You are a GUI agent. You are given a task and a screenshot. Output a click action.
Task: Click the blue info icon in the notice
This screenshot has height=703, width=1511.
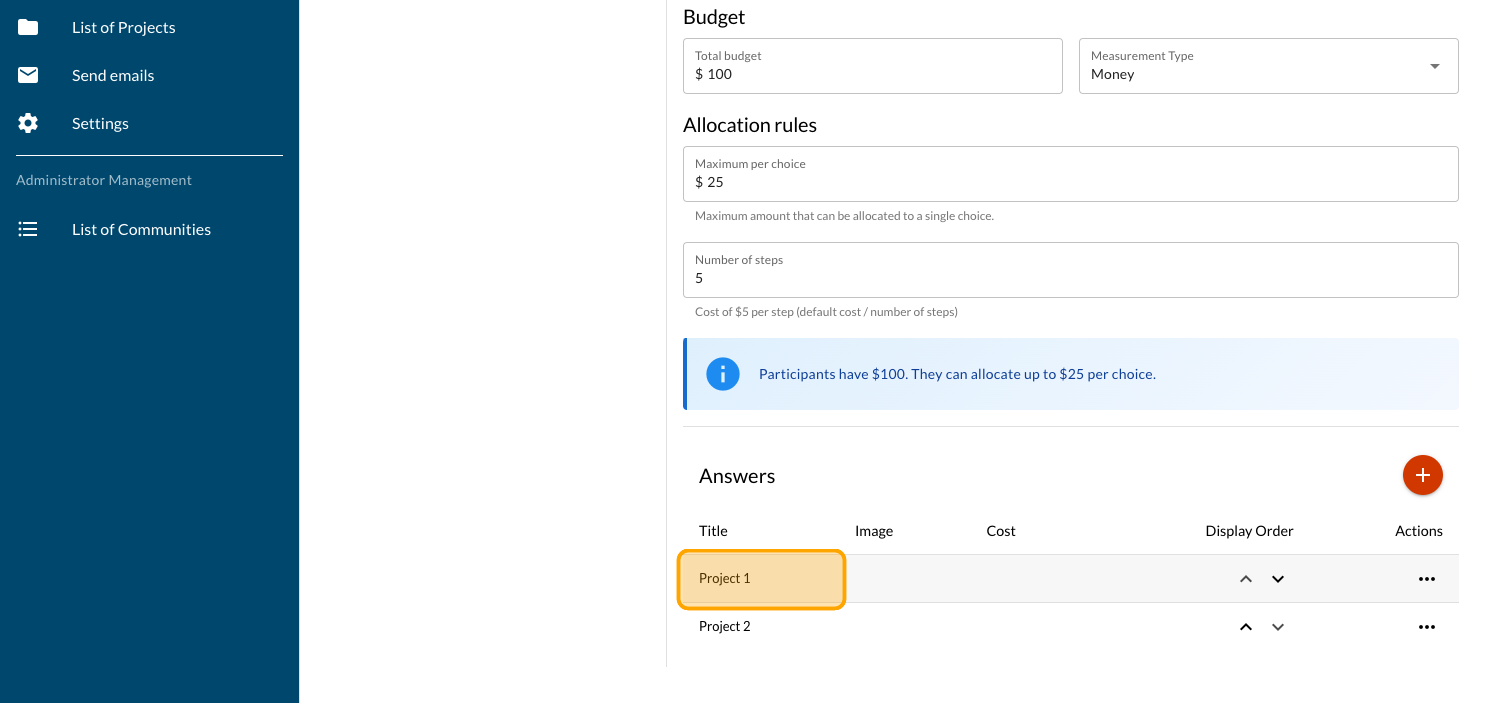[722, 374]
